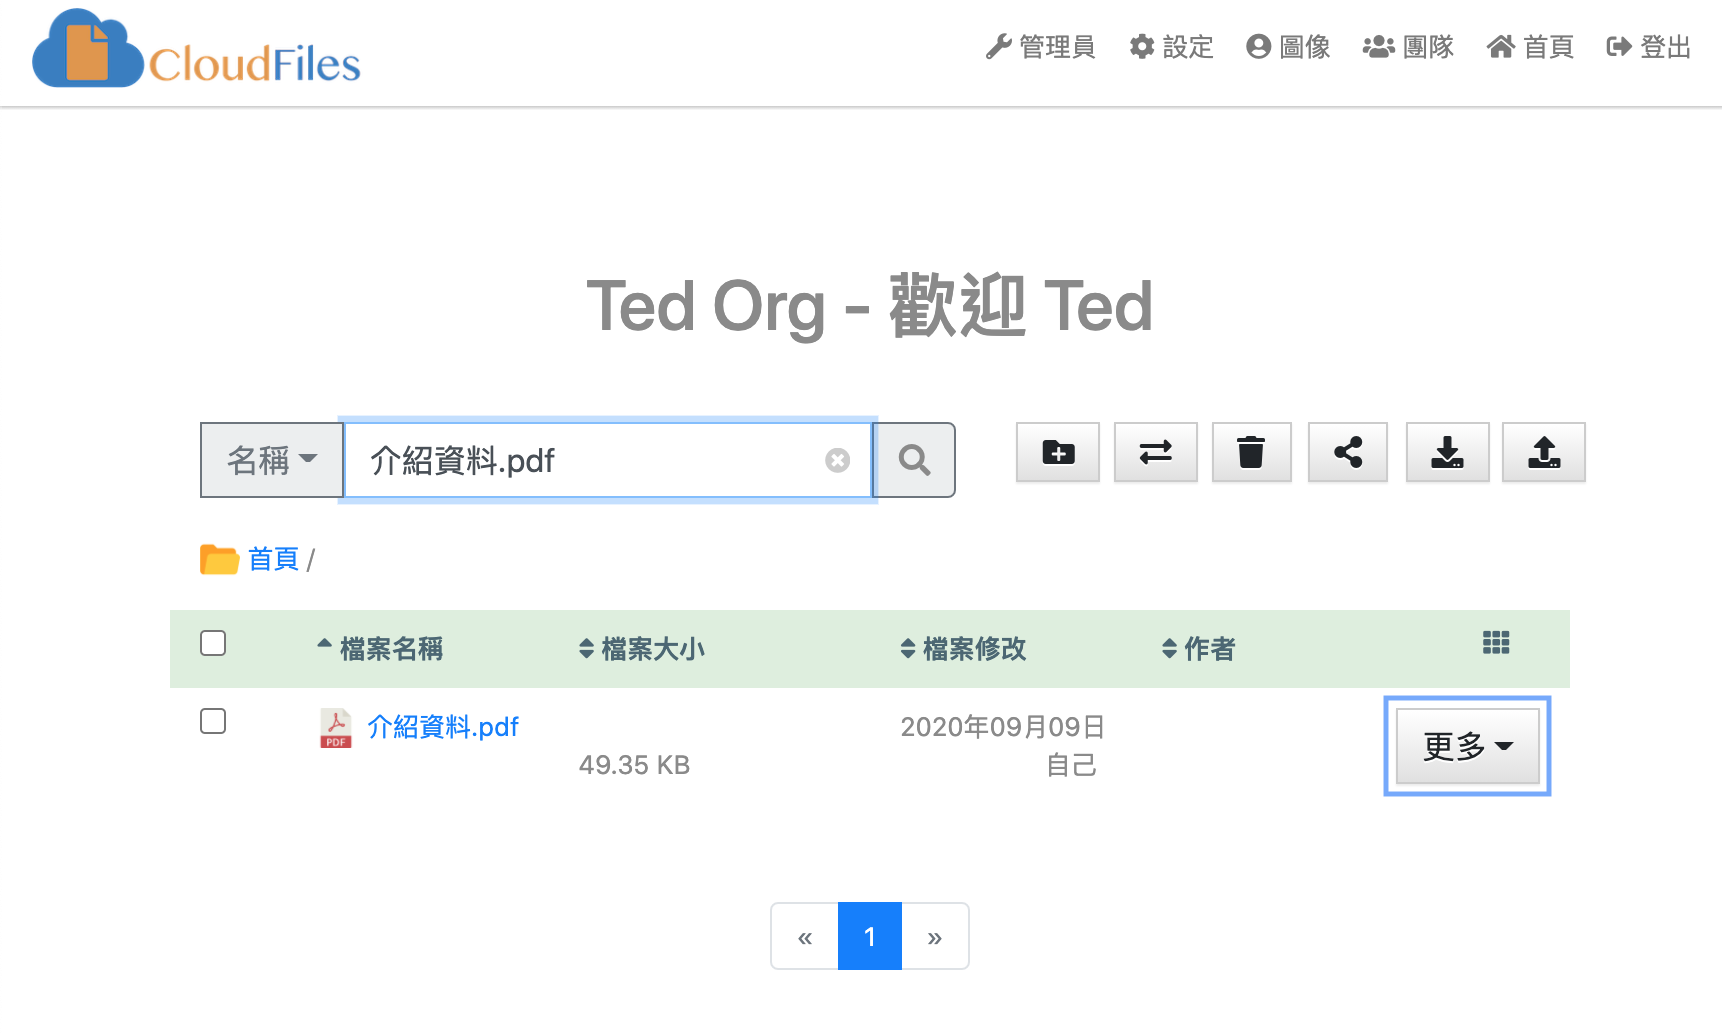The image size is (1722, 1034).
Task: Click the share icon button
Action: point(1347,452)
